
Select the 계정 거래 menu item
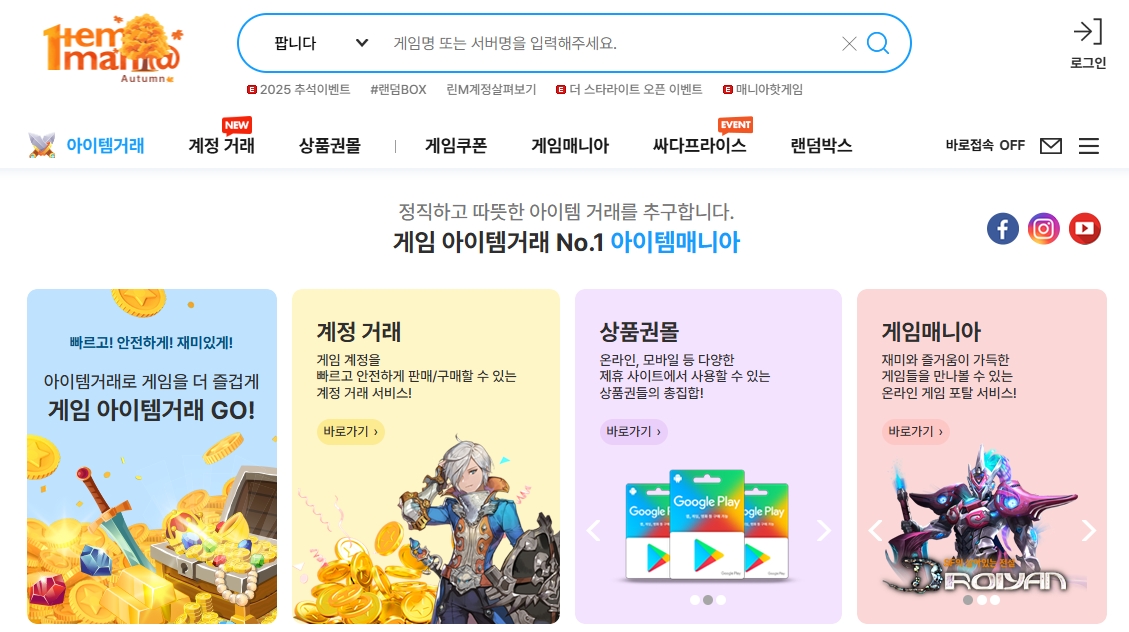[x=221, y=146]
